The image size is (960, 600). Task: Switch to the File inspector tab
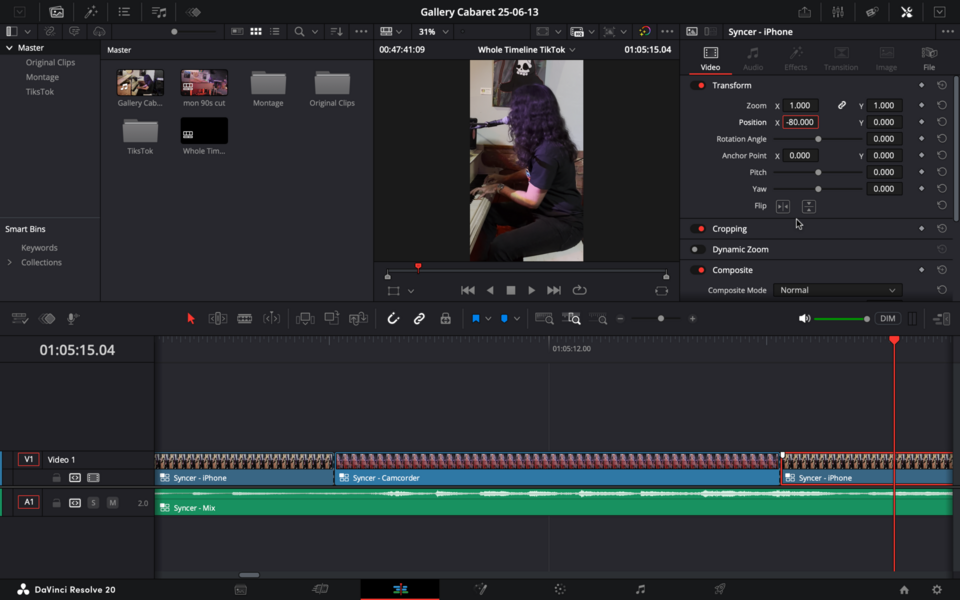929,59
